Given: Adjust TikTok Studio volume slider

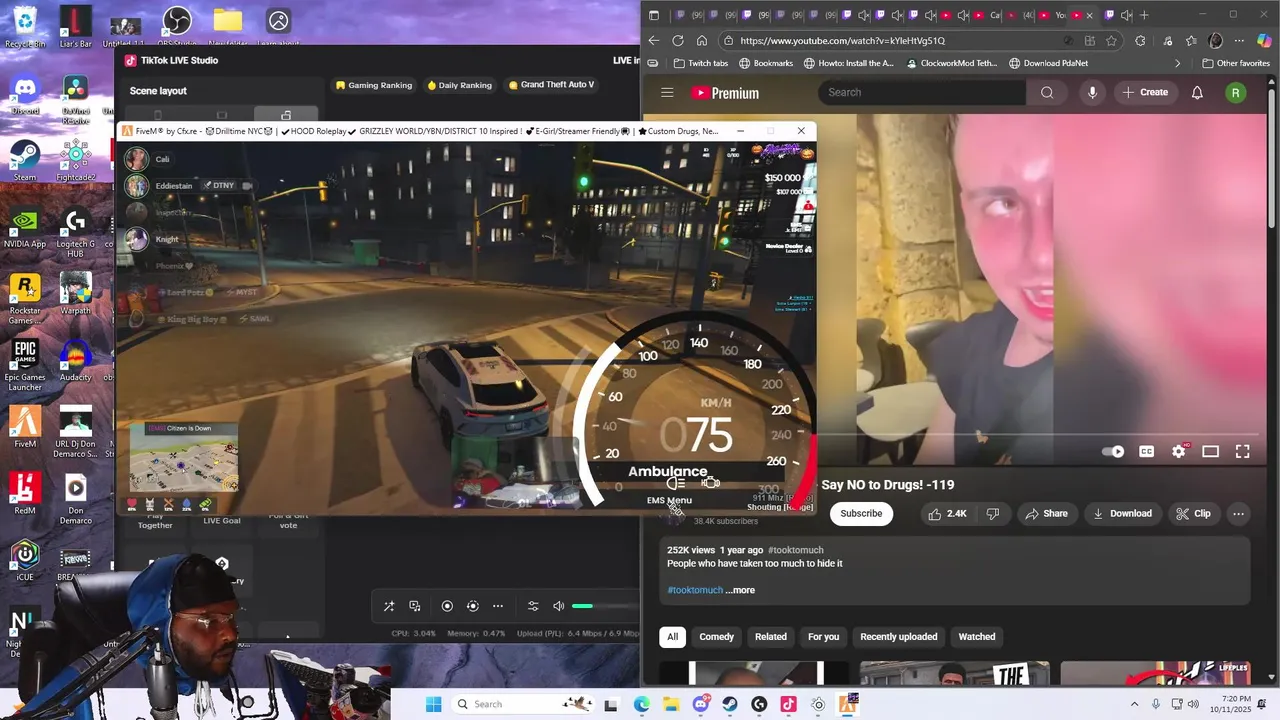Looking at the screenshot, I should (605, 606).
